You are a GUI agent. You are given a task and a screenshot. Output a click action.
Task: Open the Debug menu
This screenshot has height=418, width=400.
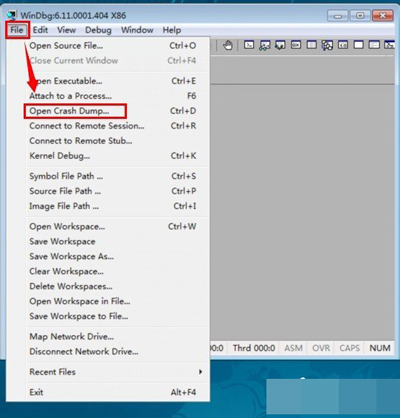point(98,30)
